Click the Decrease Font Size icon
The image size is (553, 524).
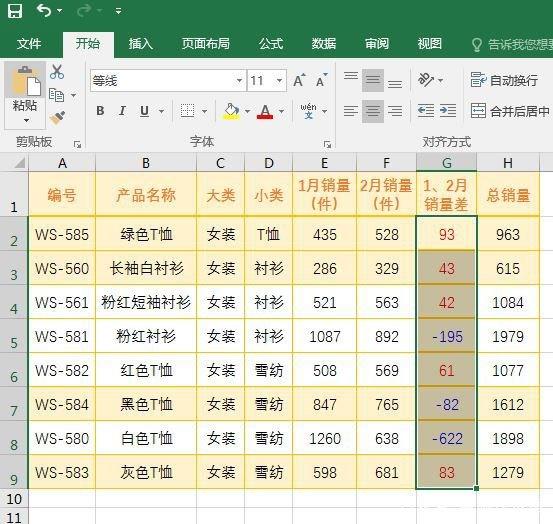pyautogui.click(x=321, y=81)
